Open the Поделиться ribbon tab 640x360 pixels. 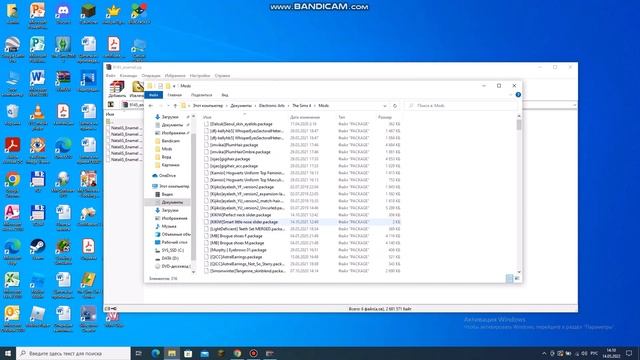201,95
